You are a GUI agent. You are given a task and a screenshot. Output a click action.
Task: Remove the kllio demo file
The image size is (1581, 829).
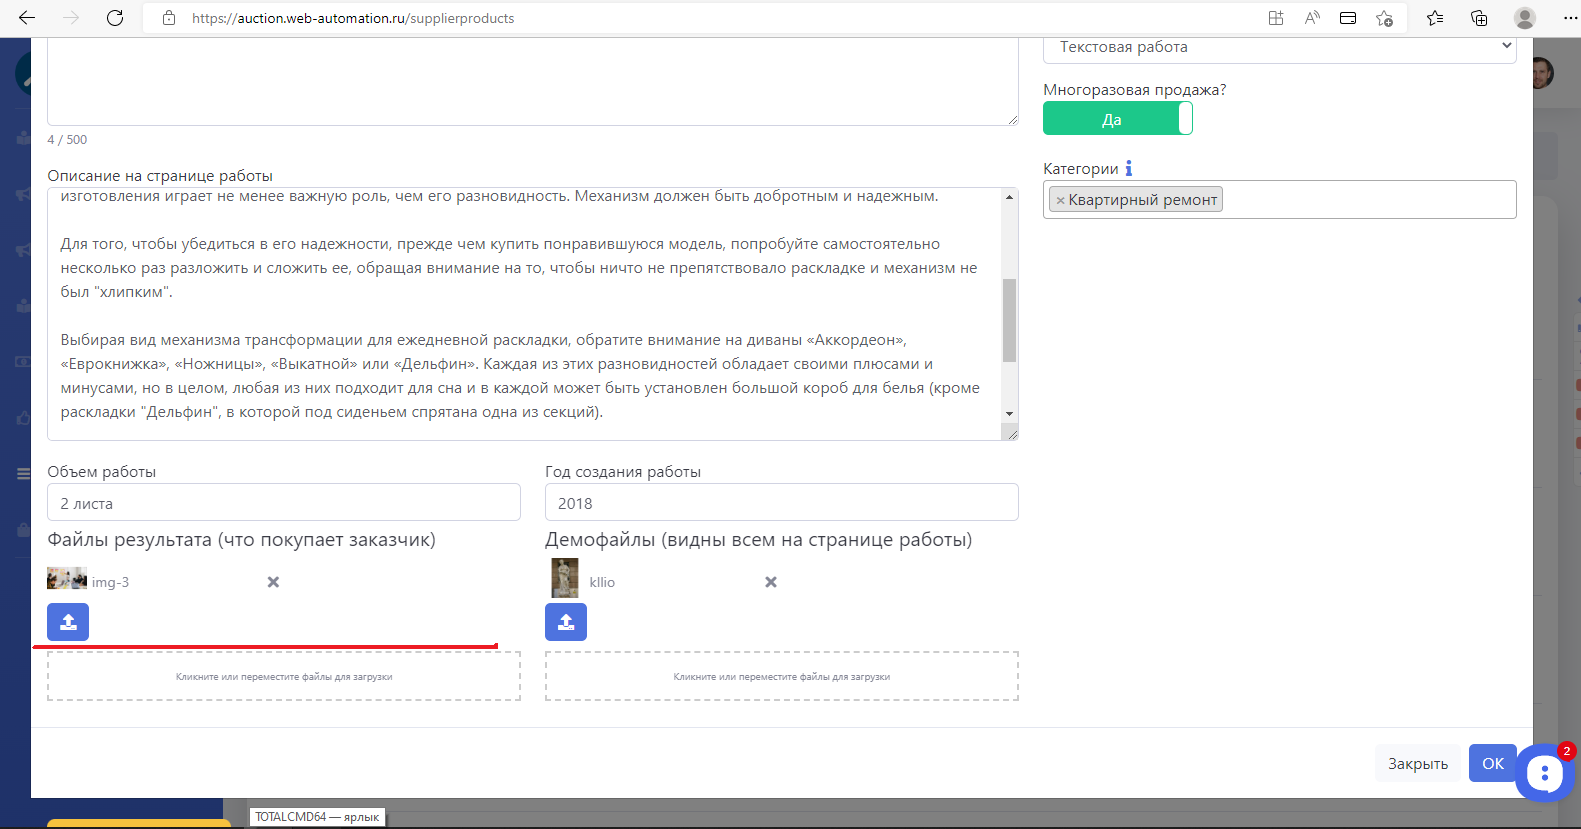pyautogui.click(x=771, y=582)
